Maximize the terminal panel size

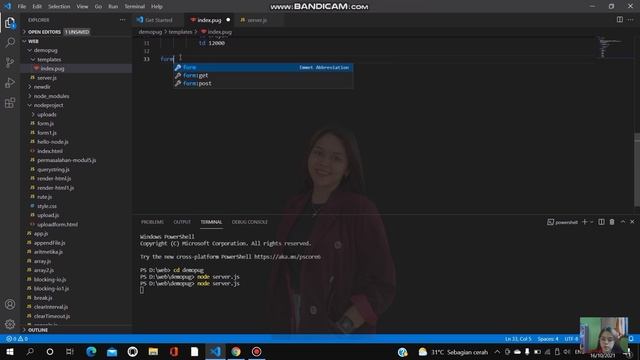(622, 222)
